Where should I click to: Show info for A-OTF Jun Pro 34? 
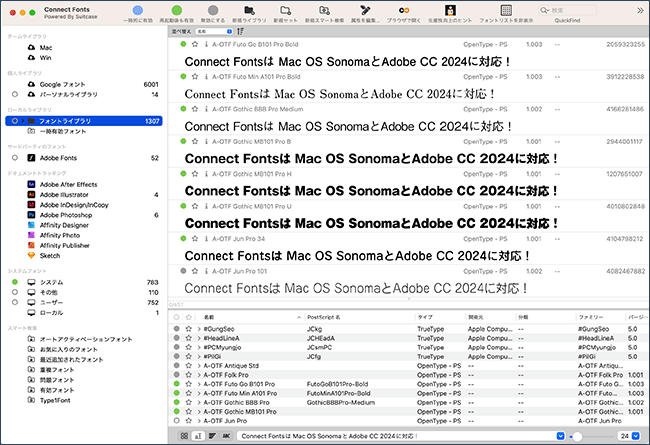206,238
